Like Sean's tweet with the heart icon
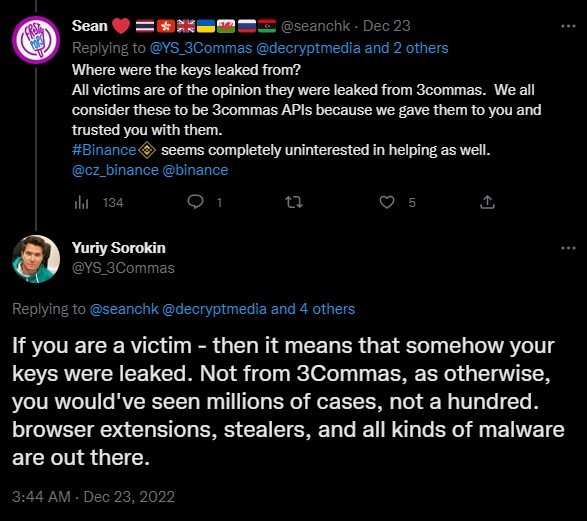 387,202
